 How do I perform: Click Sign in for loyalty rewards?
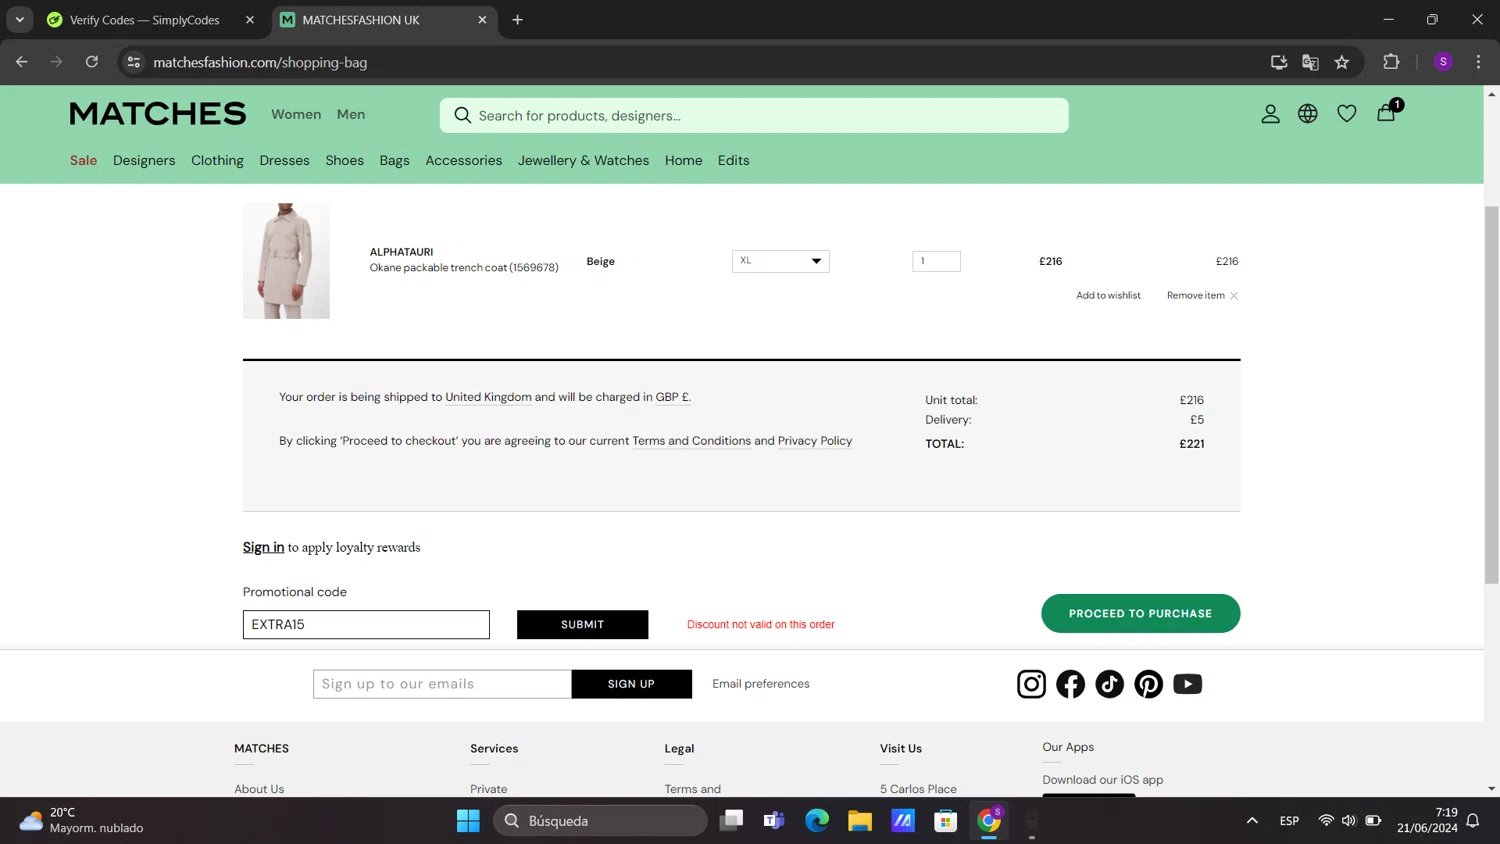click(263, 547)
